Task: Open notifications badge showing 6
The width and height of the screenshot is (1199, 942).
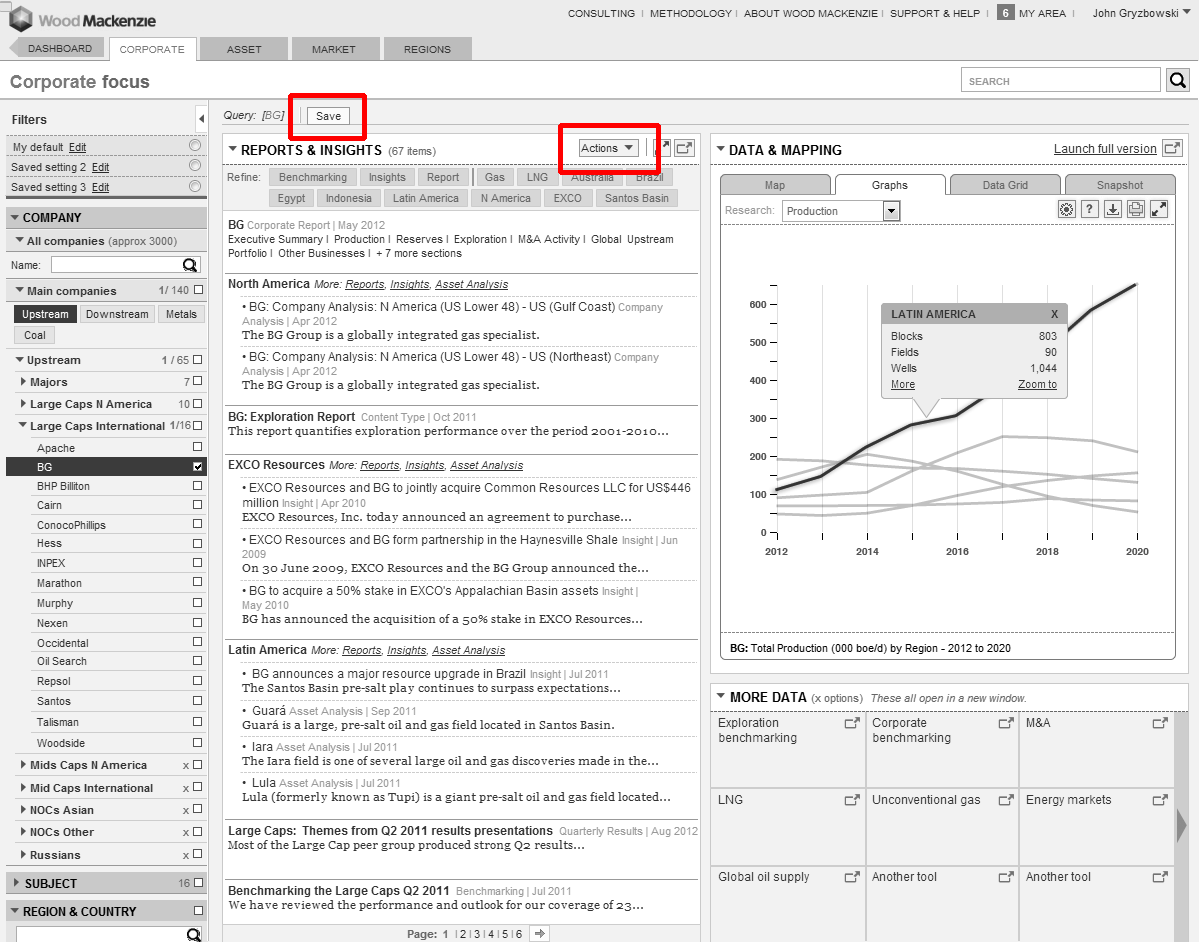Action: 1006,13
